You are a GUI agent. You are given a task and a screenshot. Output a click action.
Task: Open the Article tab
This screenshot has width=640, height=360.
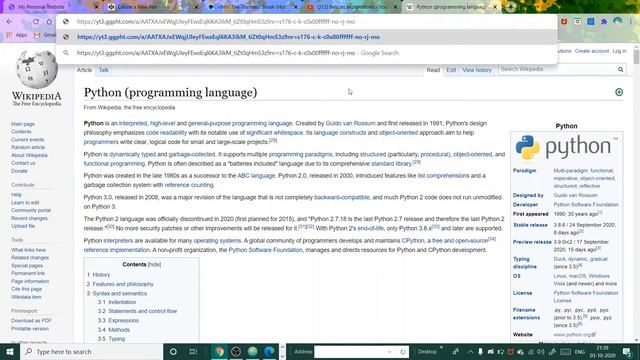pos(84,70)
